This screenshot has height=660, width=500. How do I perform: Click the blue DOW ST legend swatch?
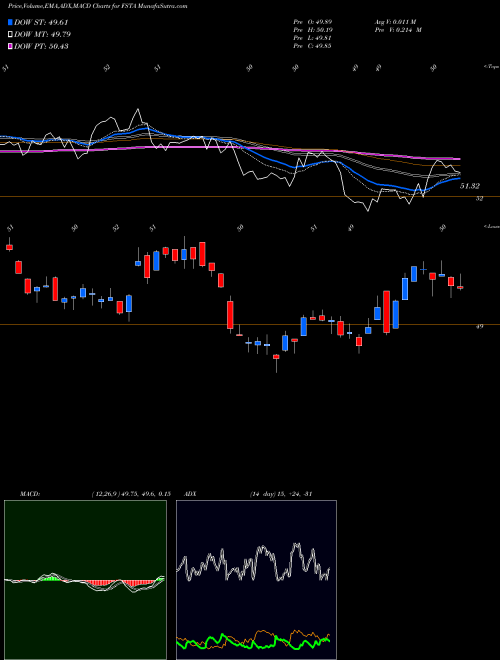tap(10, 22)
